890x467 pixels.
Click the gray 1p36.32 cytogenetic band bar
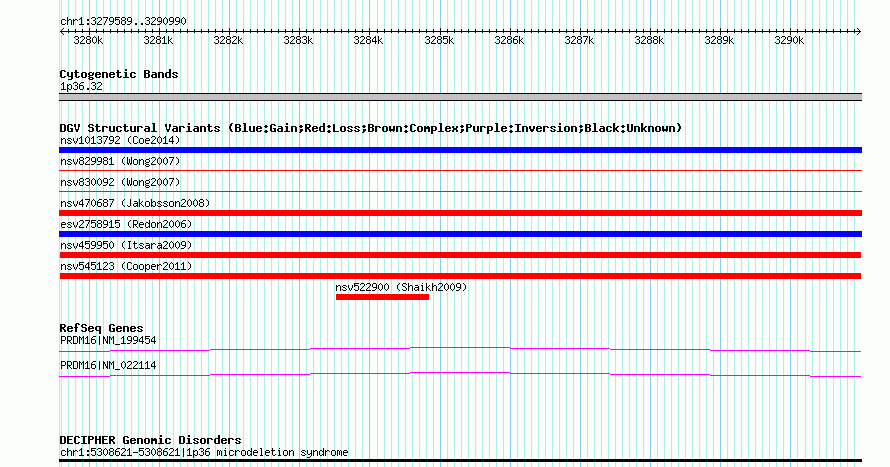(460, 97)
